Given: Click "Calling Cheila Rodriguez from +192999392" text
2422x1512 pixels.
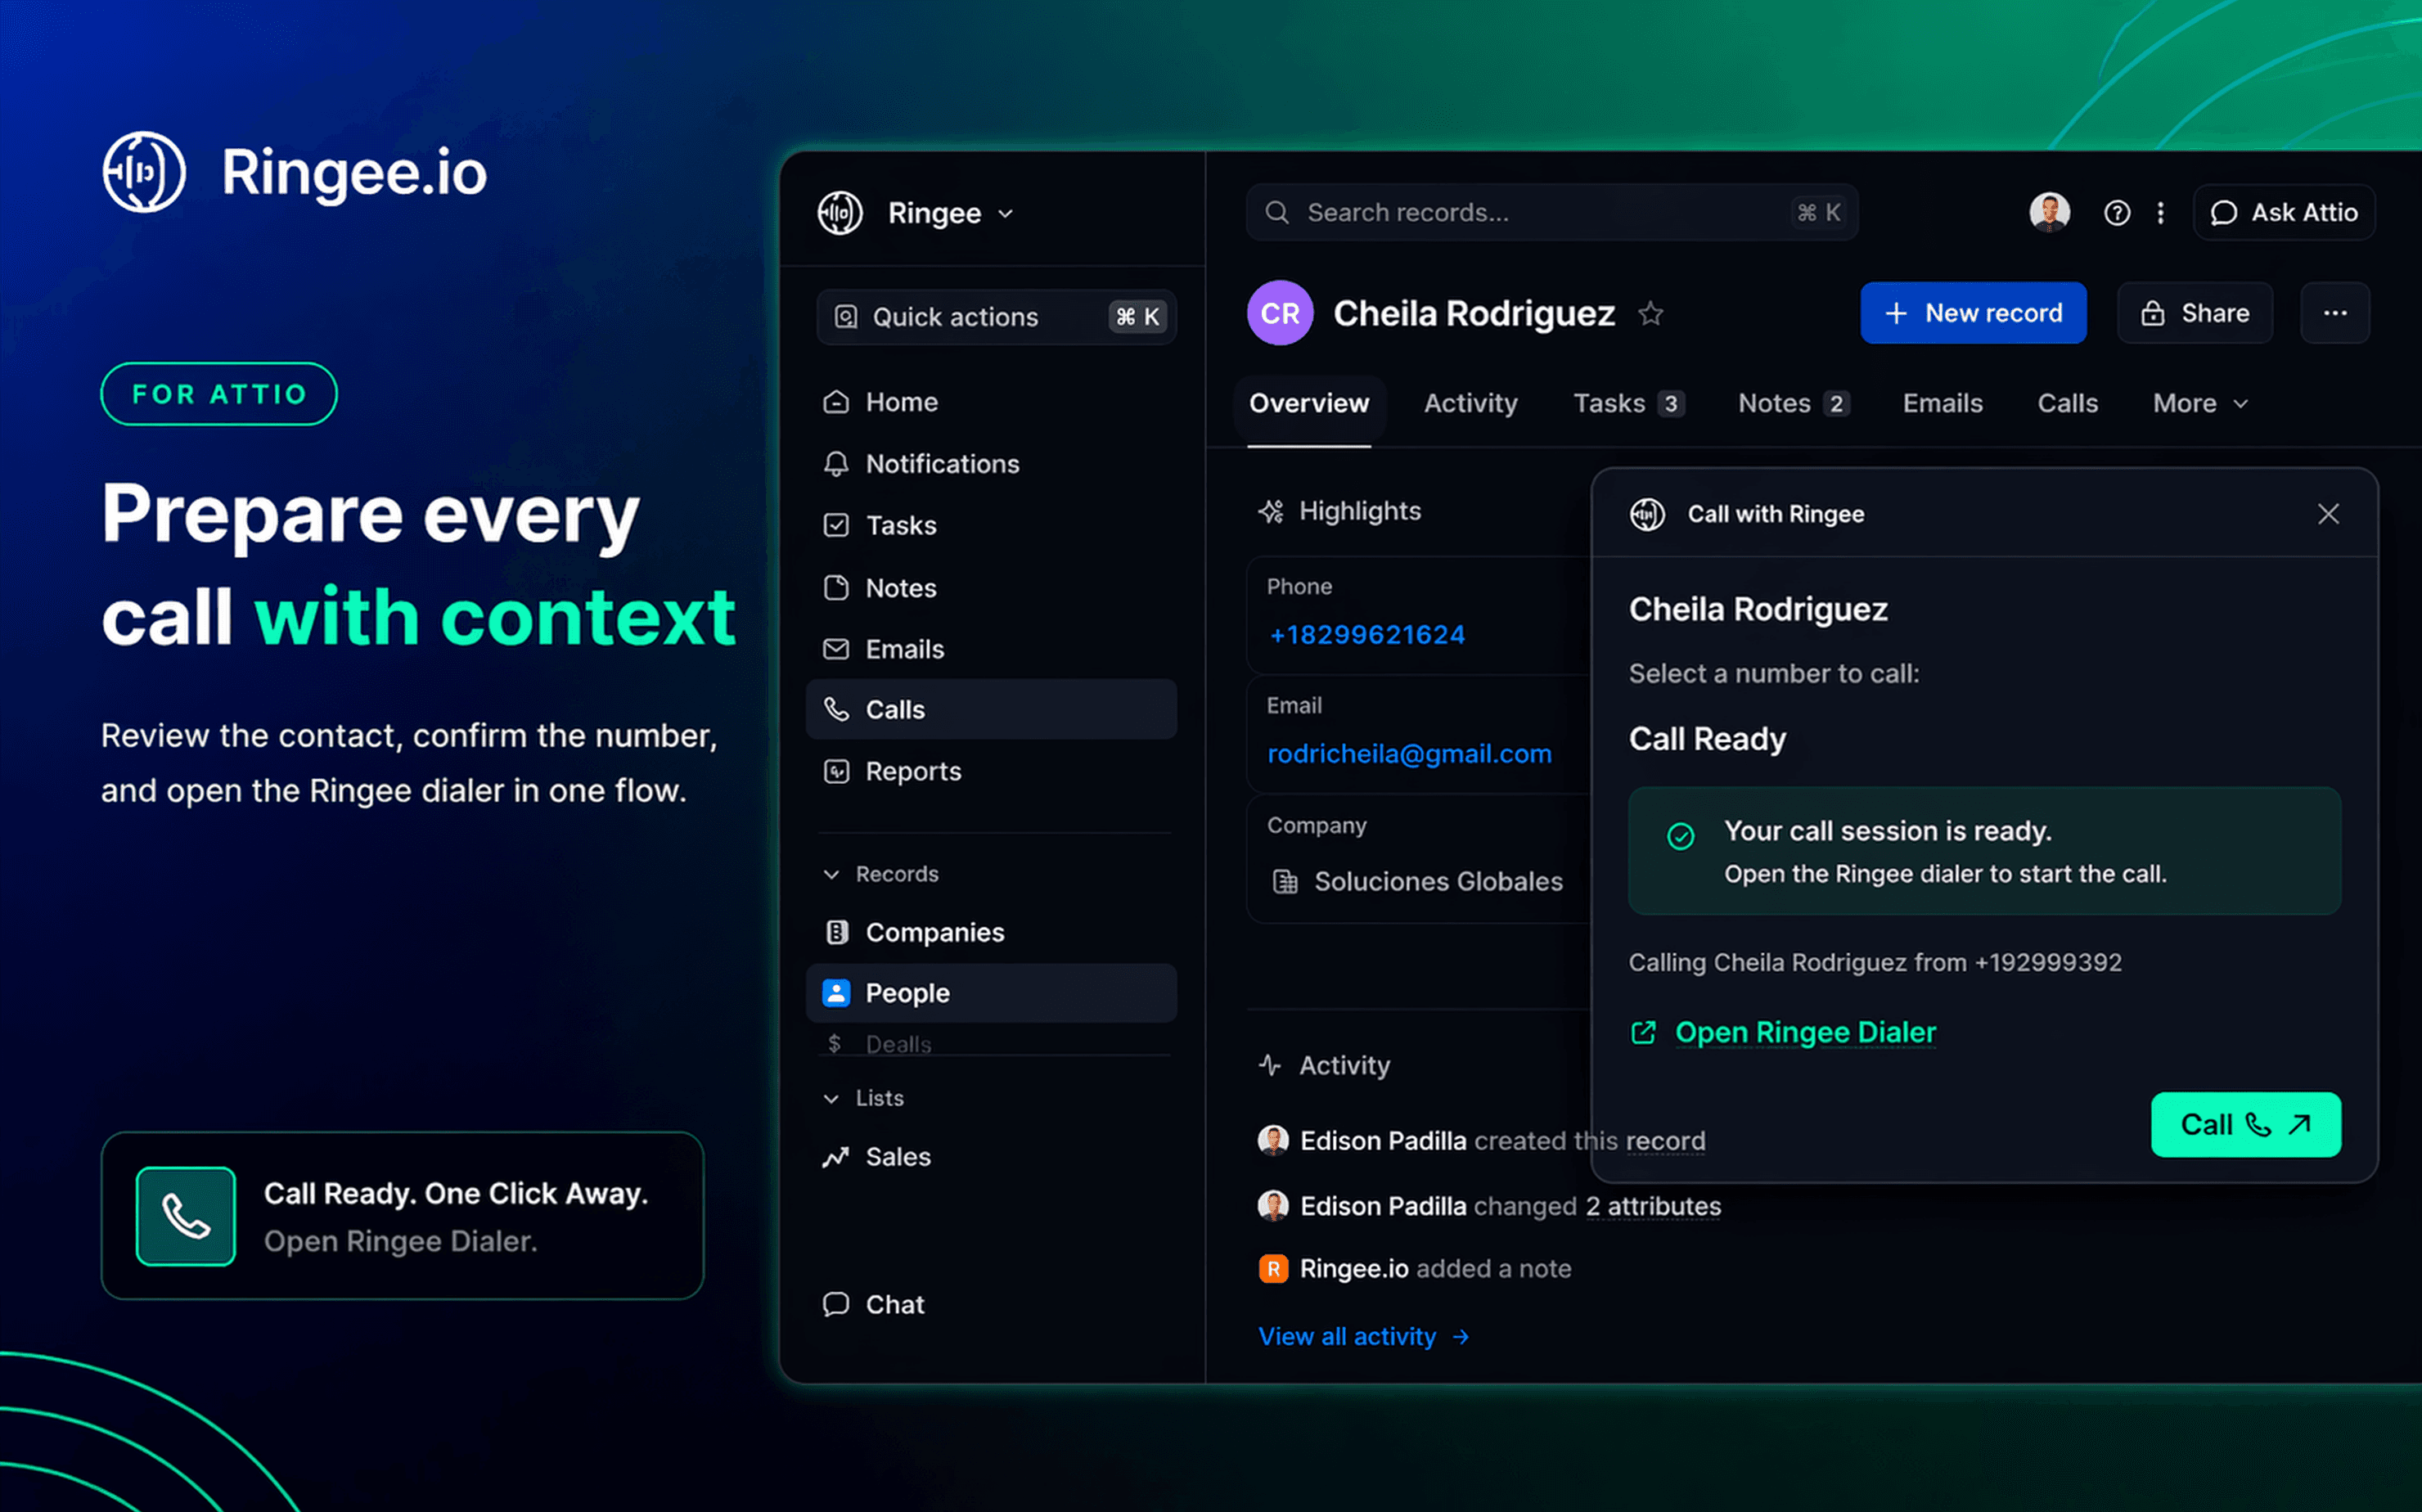Looking at the screenshot, I should click(1875, 962).
